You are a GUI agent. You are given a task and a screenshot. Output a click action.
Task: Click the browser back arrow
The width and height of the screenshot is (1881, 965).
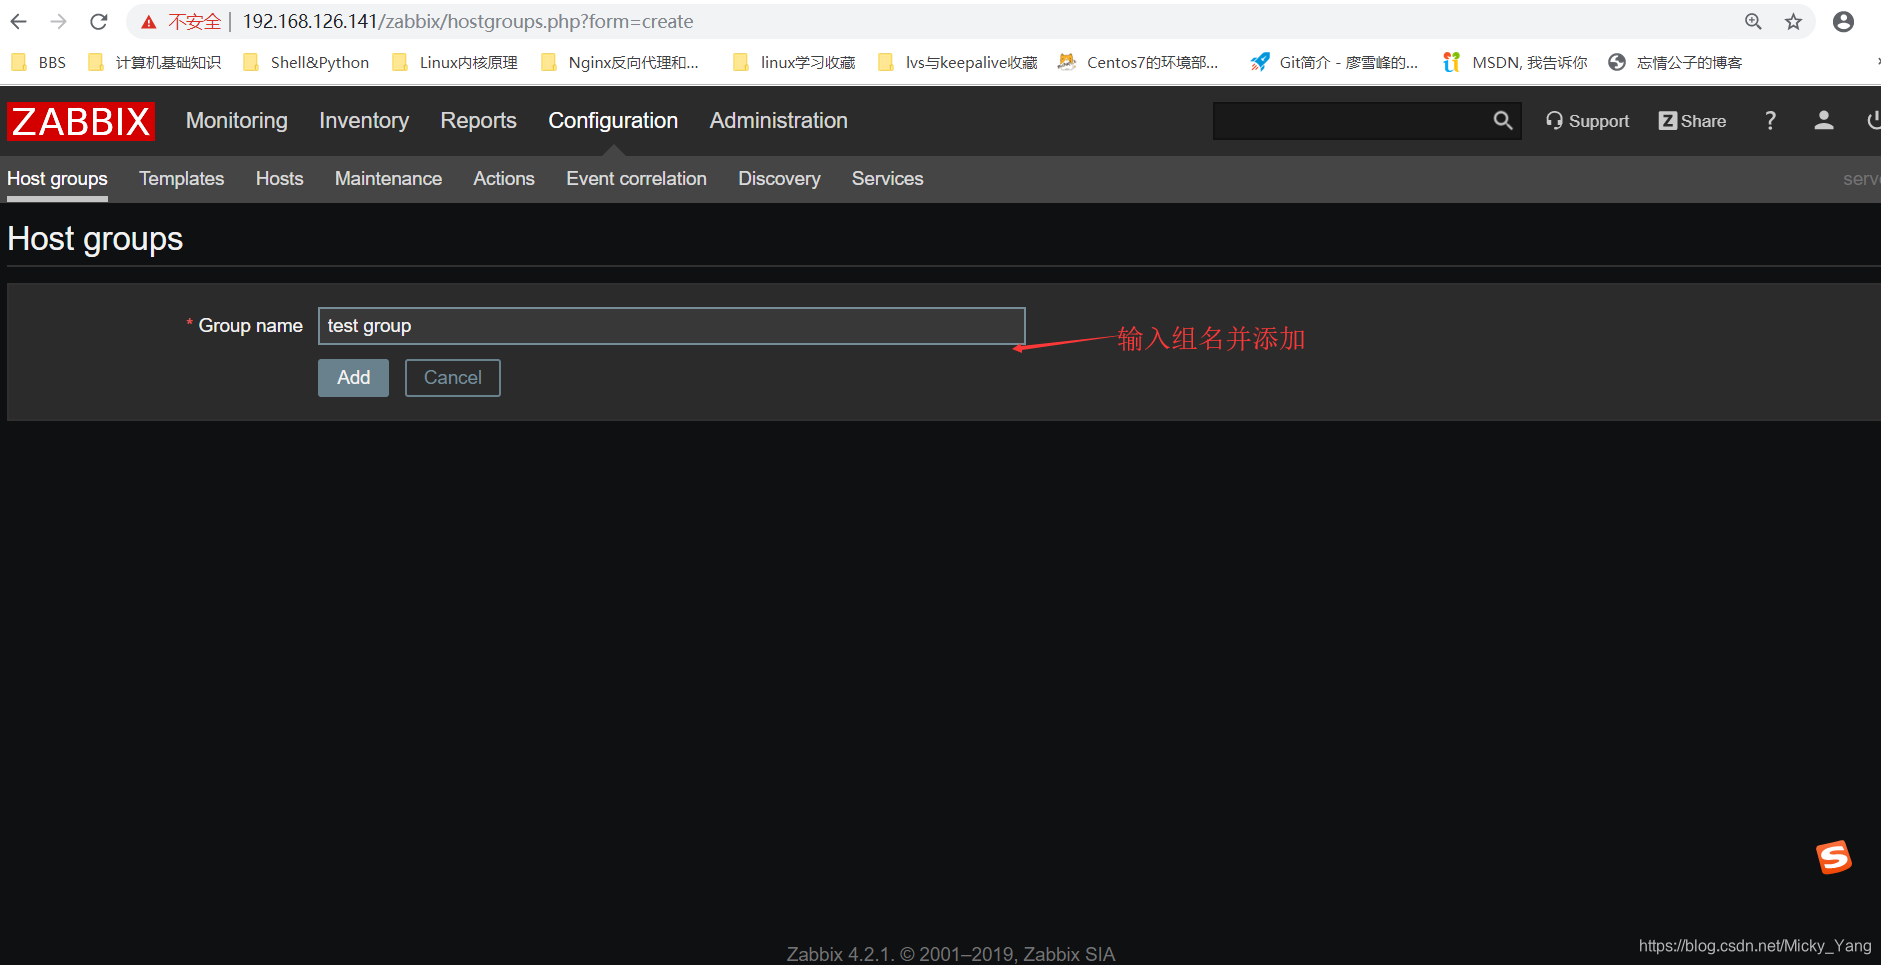(19, 21)
